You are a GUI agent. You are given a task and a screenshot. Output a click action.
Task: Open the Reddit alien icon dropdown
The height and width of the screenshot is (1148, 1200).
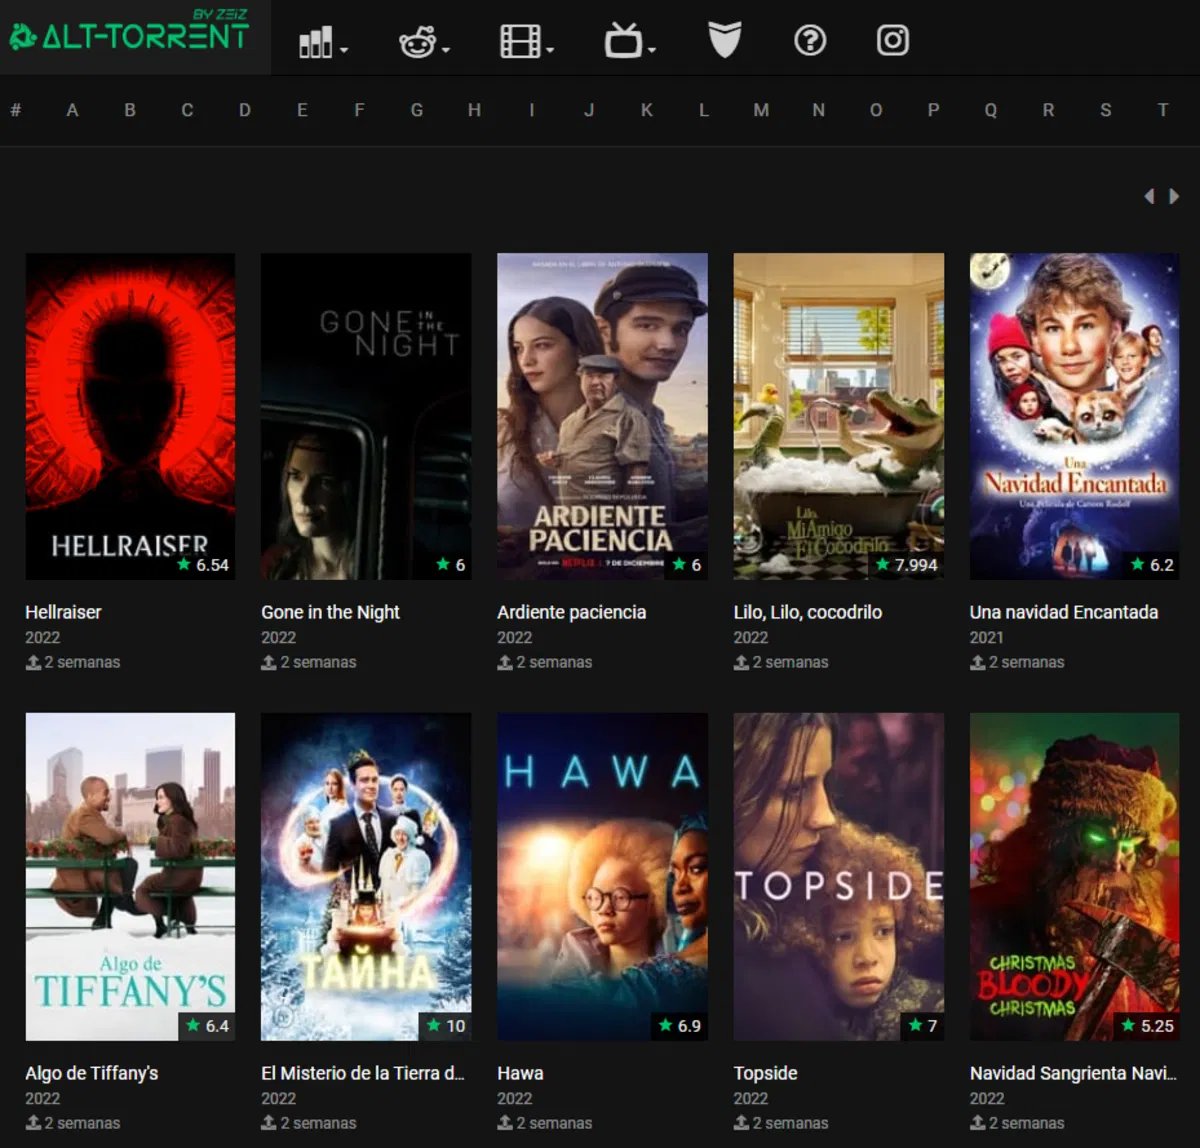tap(424, 42)
